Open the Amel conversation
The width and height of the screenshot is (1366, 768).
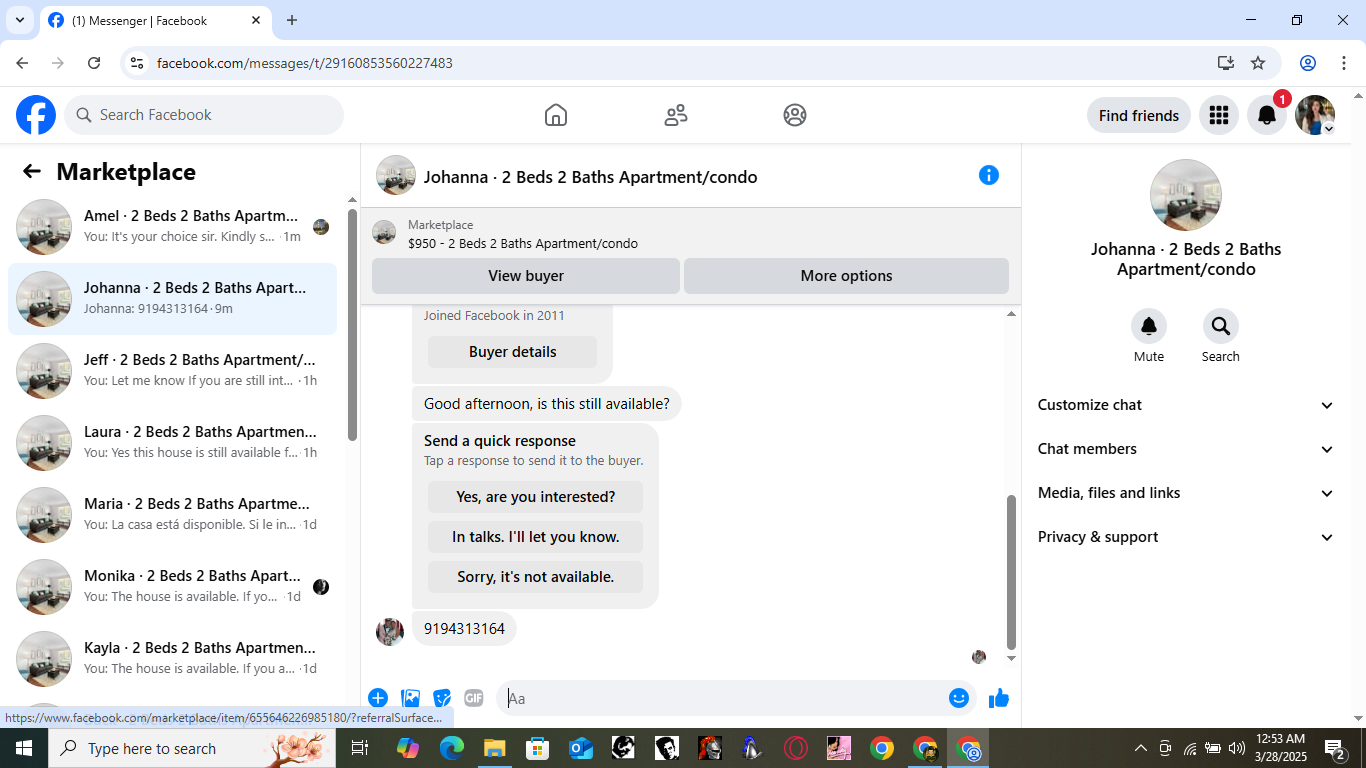coord(172,227)
